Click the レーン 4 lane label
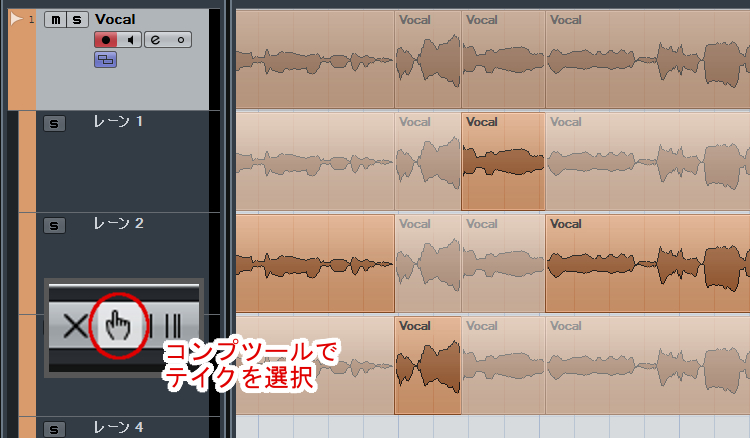Image resolution: width=750 pixels, height=438 pixels. coord(118,427)
